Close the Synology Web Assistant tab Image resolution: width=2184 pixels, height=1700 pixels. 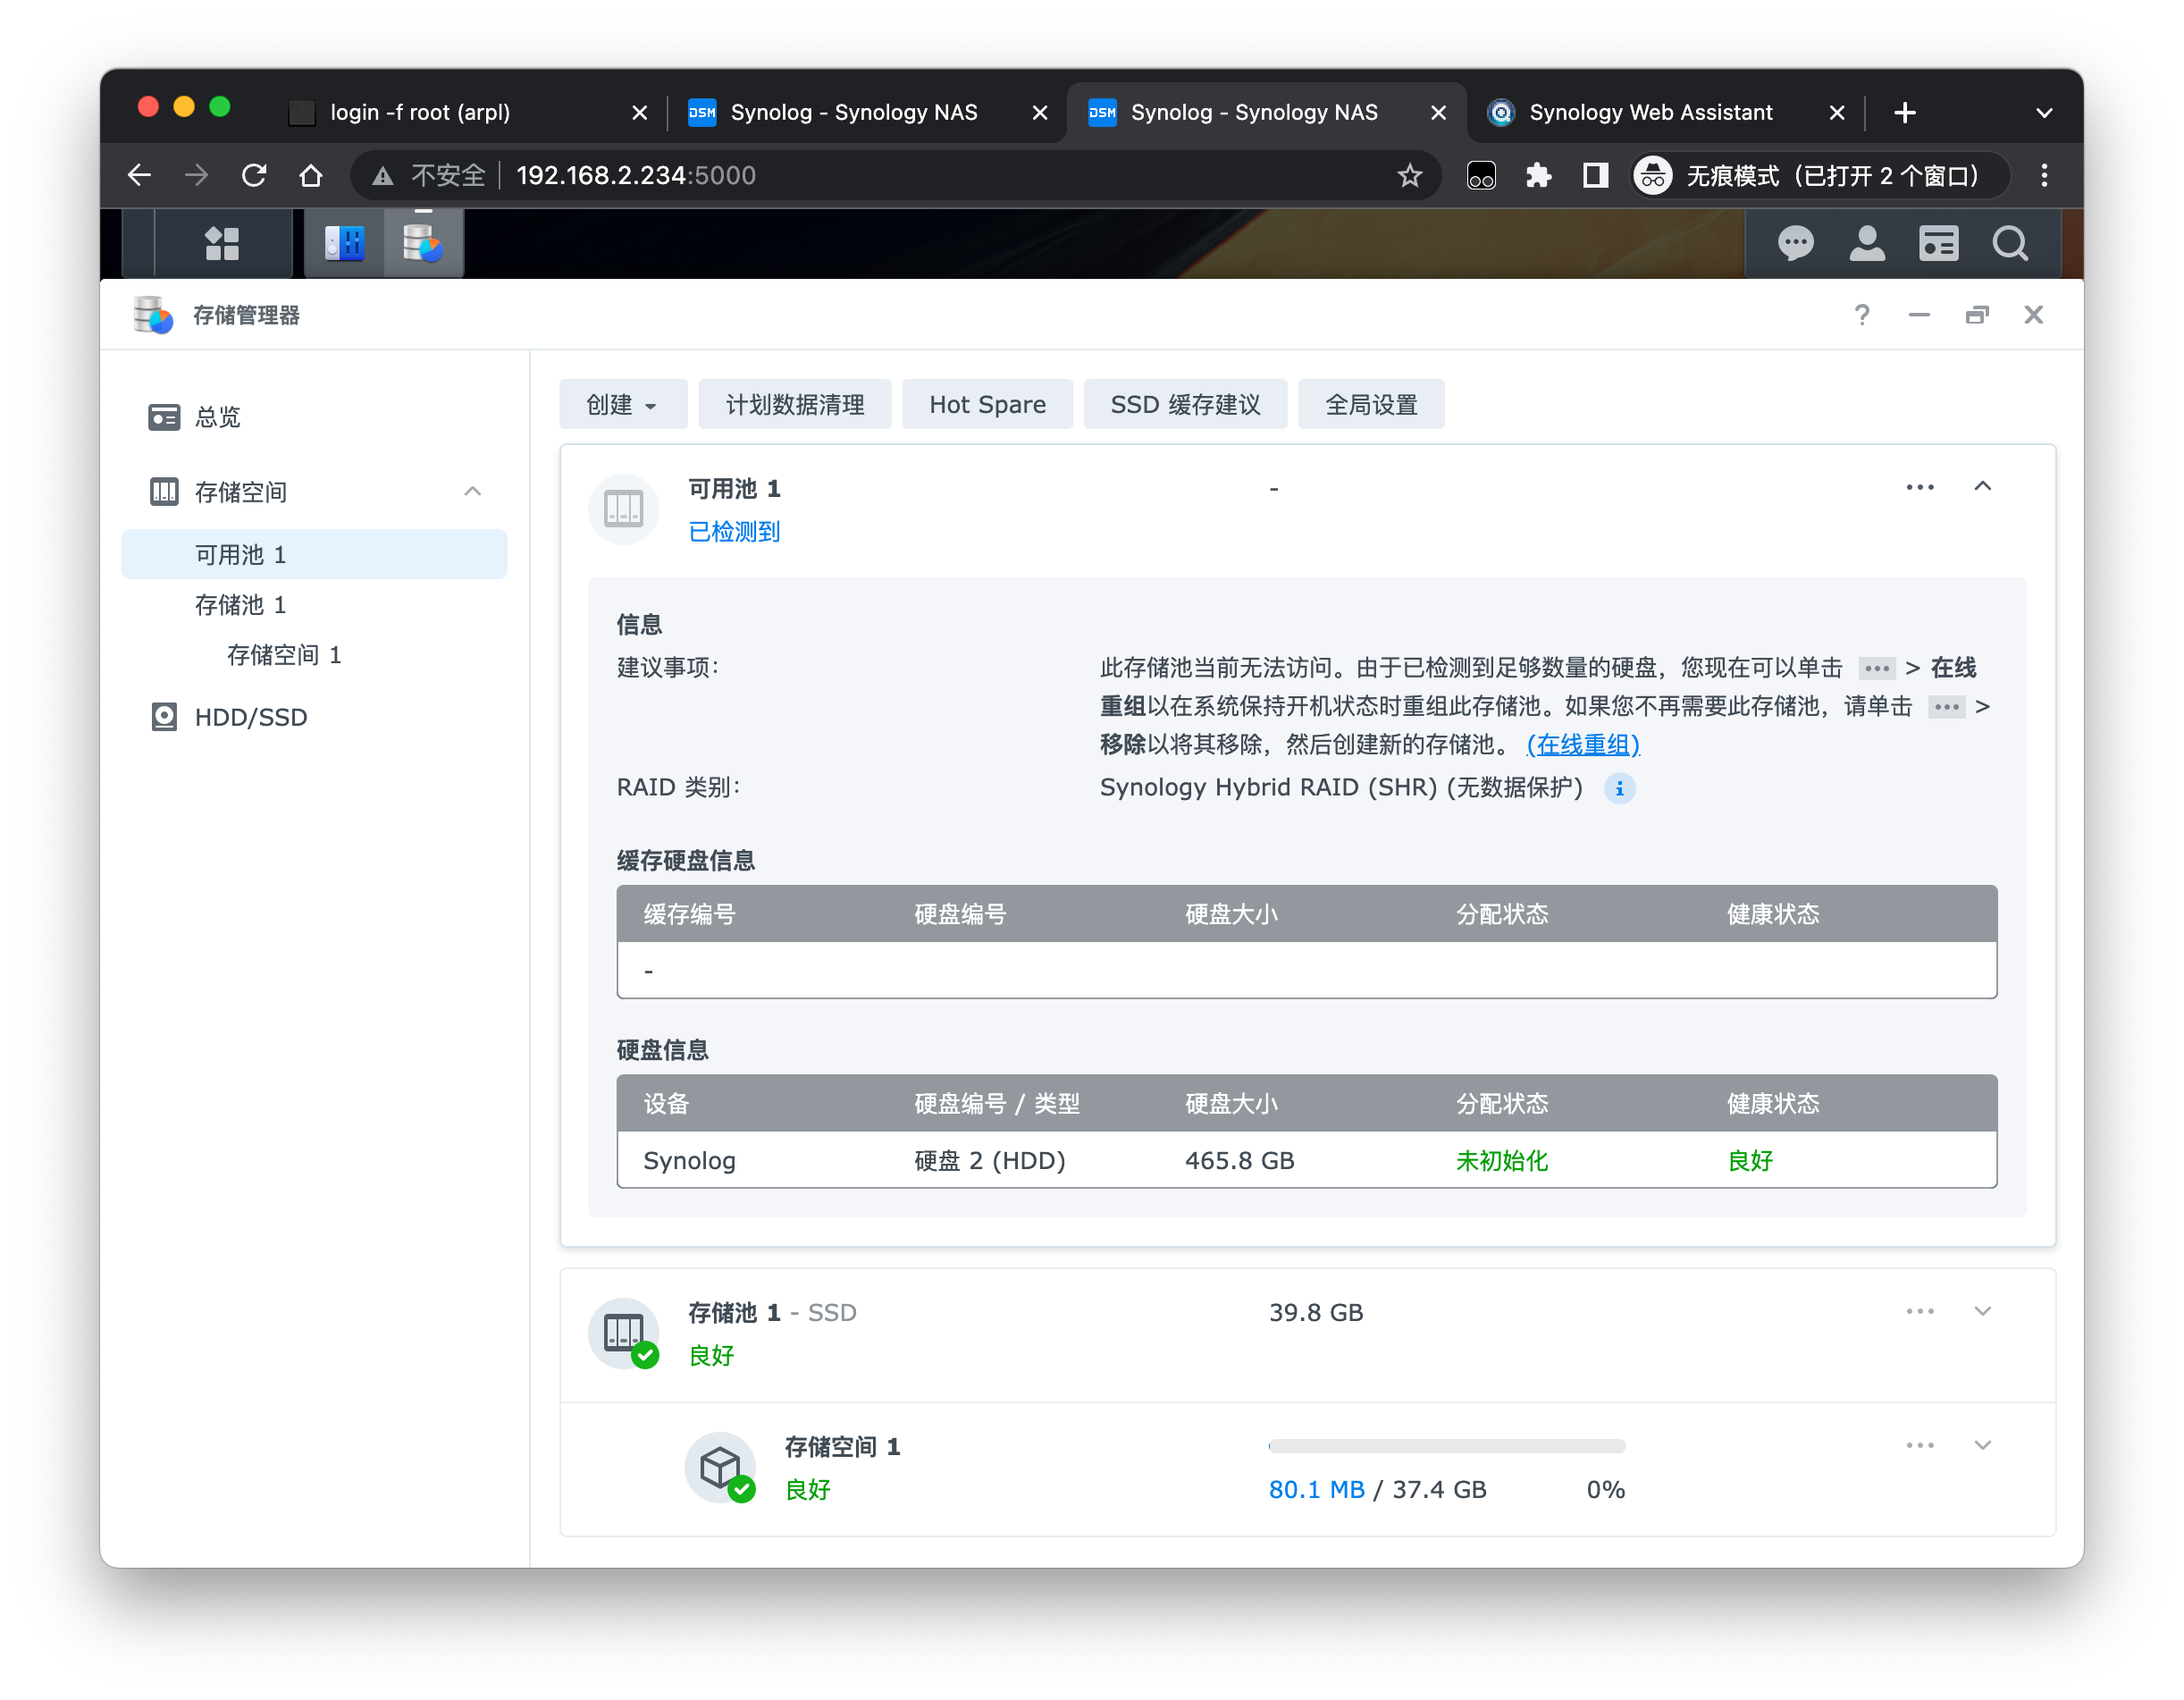[x=1836, y=113]
